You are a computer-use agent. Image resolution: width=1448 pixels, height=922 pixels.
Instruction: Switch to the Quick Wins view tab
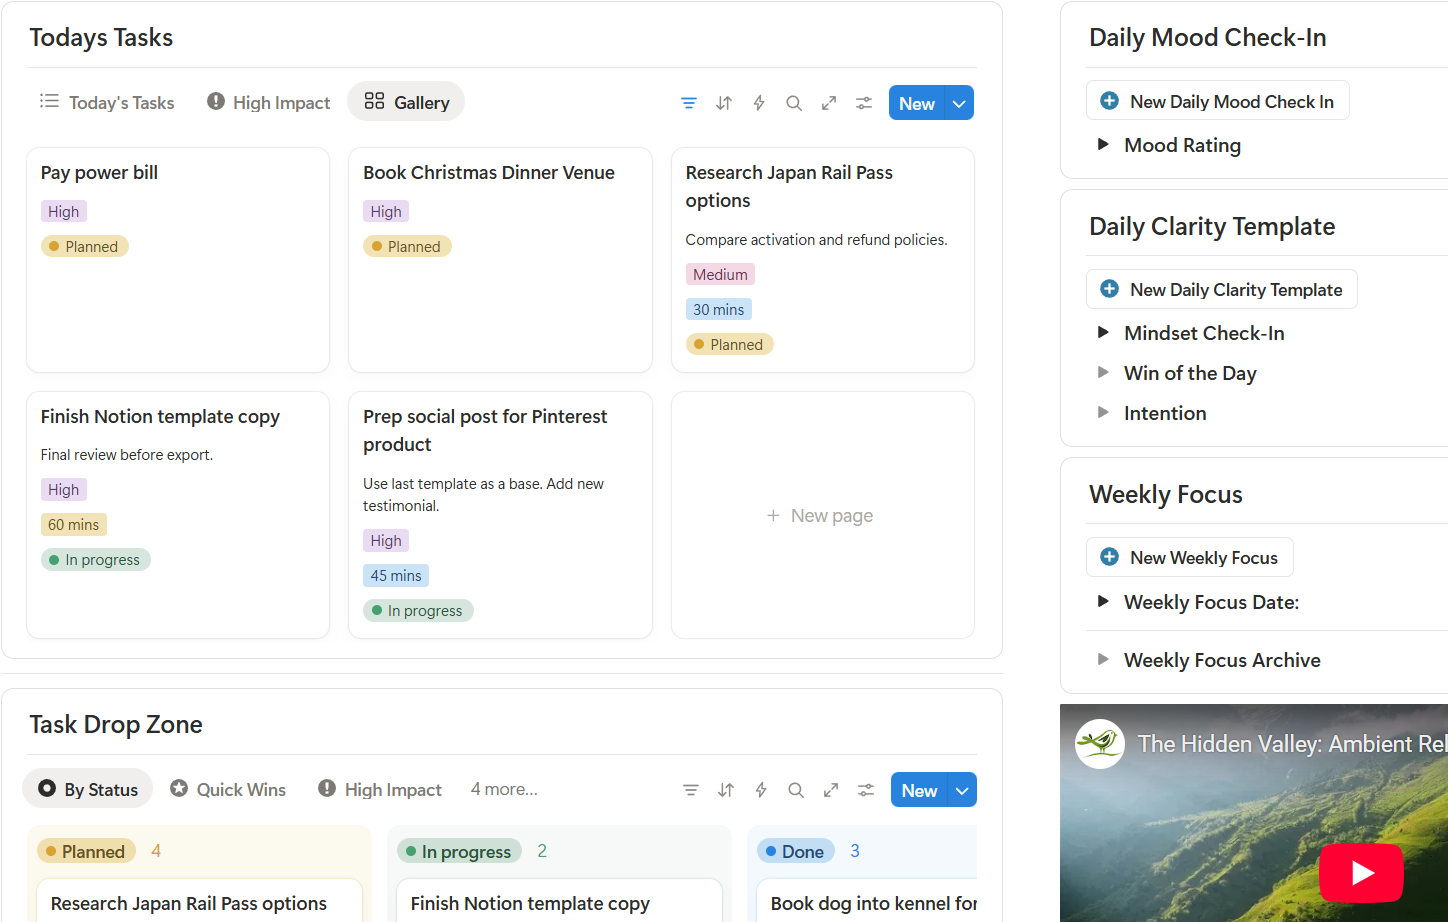pos(228,789)
